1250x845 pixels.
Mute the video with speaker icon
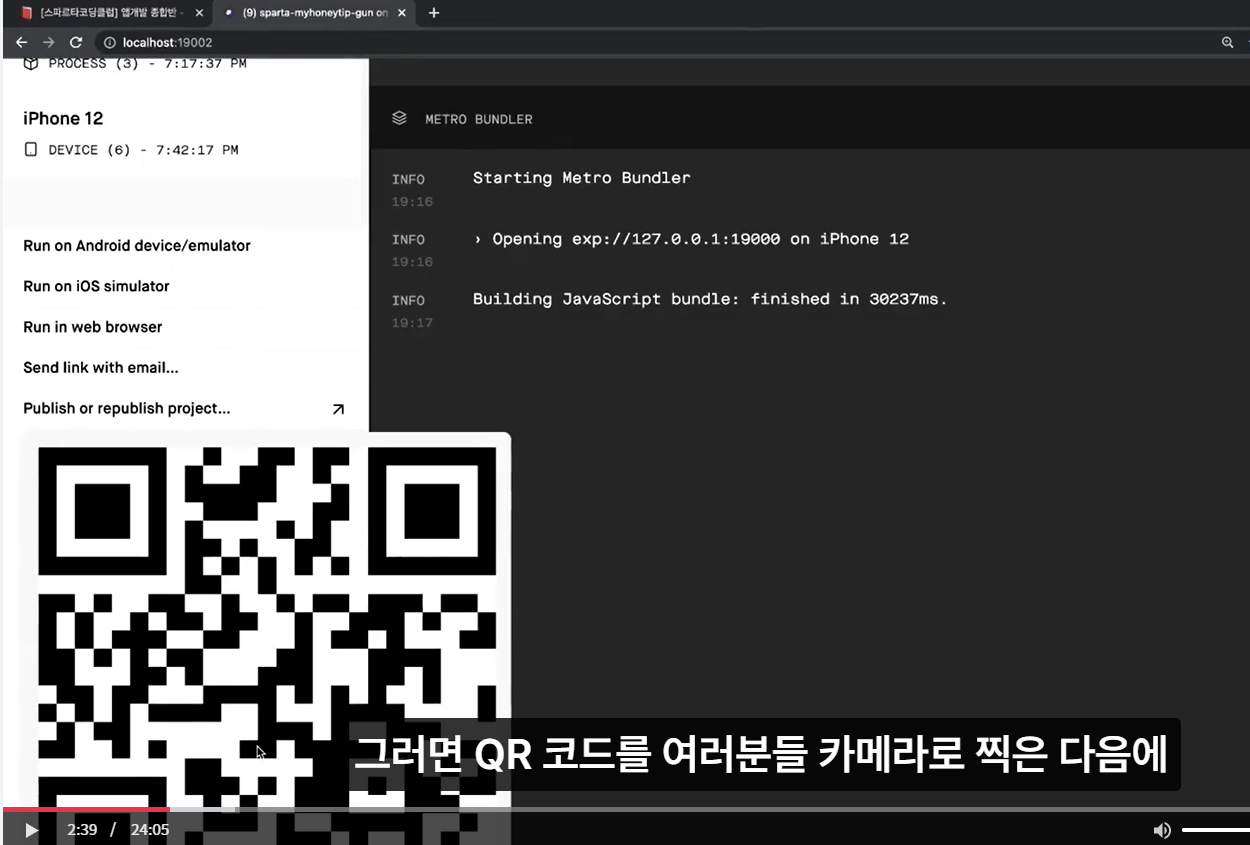pyautogui.click(x=1162, y=830)
